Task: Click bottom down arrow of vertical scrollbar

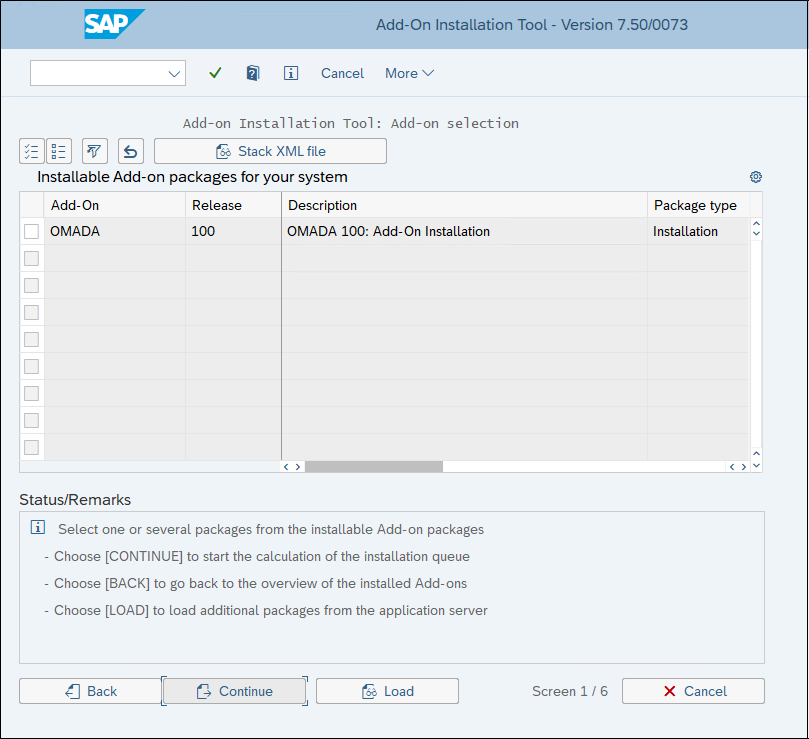Action: pyautogui.click(x=756, y=465)
